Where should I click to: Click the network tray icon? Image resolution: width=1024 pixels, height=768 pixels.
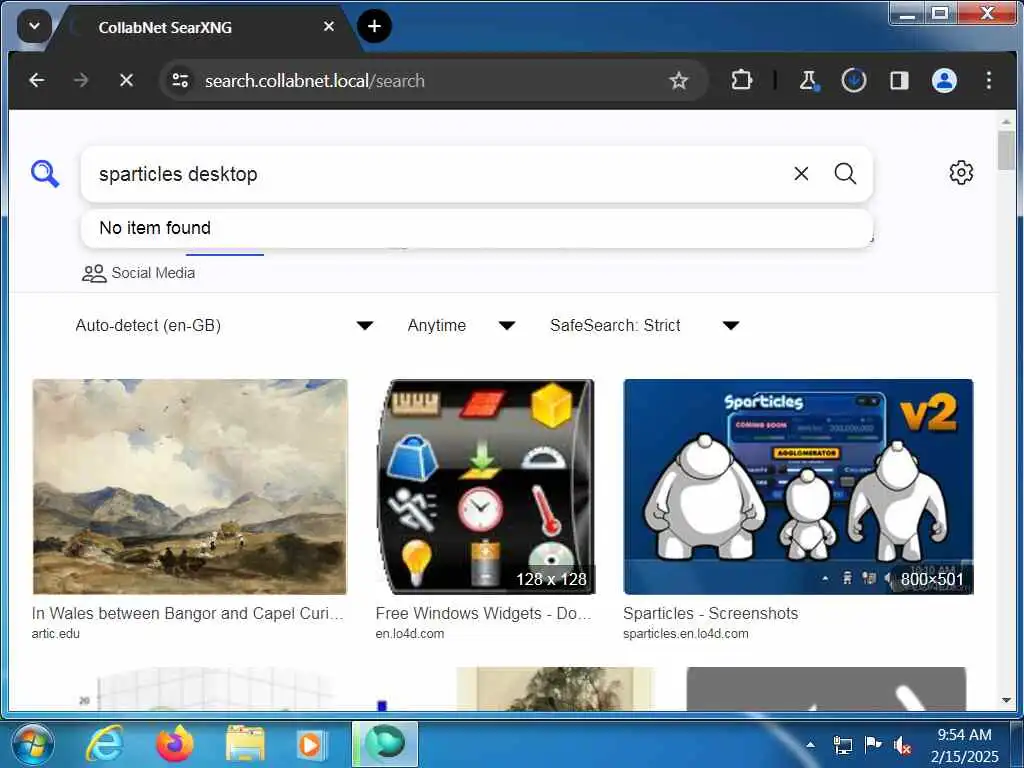click(842, 745)
